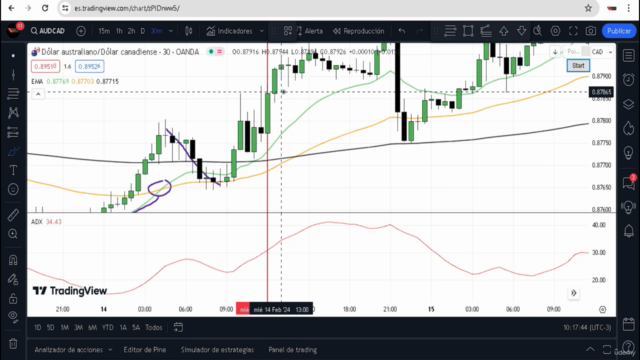Select the rectangle layout icon
640x360 pixels.
tap(468, 31)
